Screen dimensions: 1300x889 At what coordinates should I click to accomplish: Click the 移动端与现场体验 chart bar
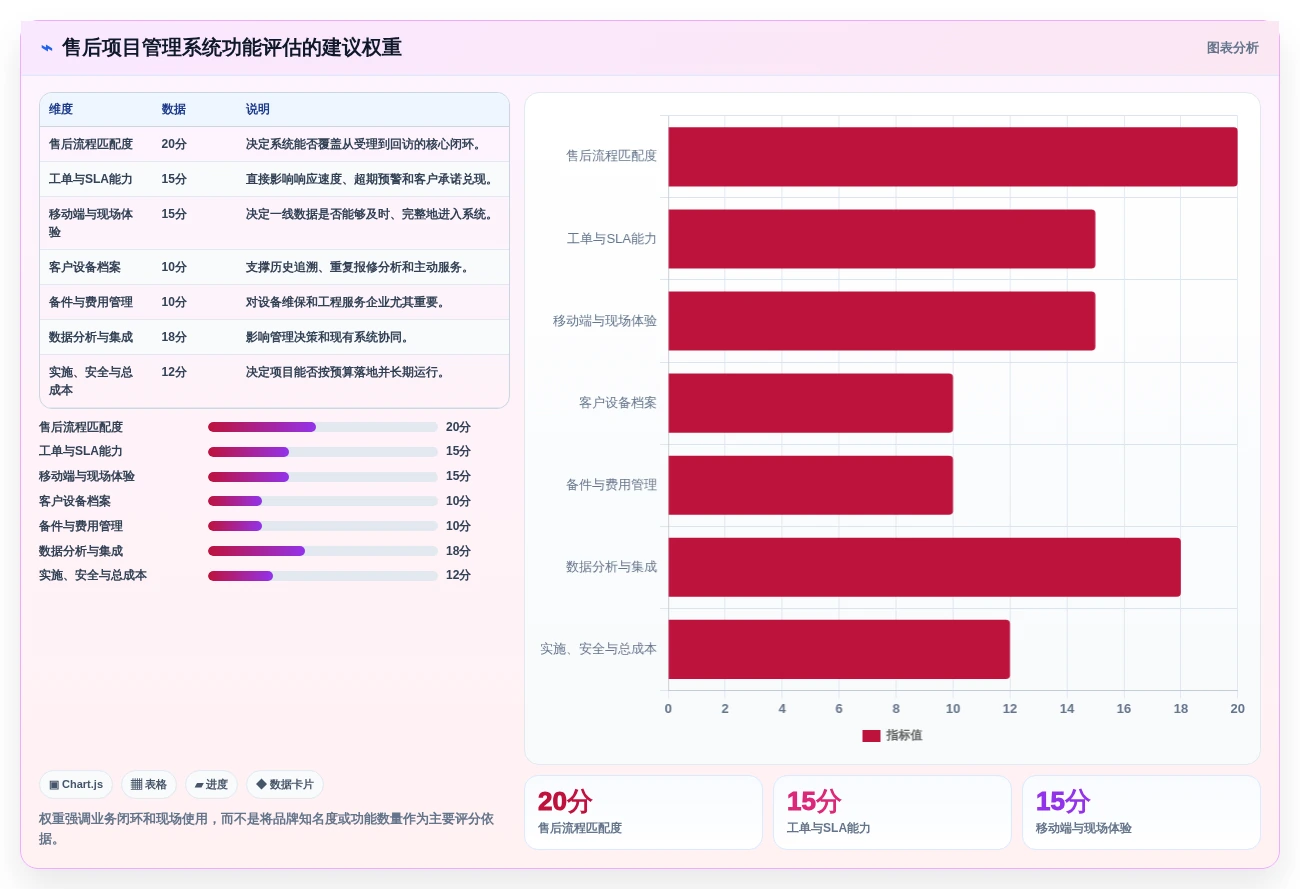pos(882,321)
